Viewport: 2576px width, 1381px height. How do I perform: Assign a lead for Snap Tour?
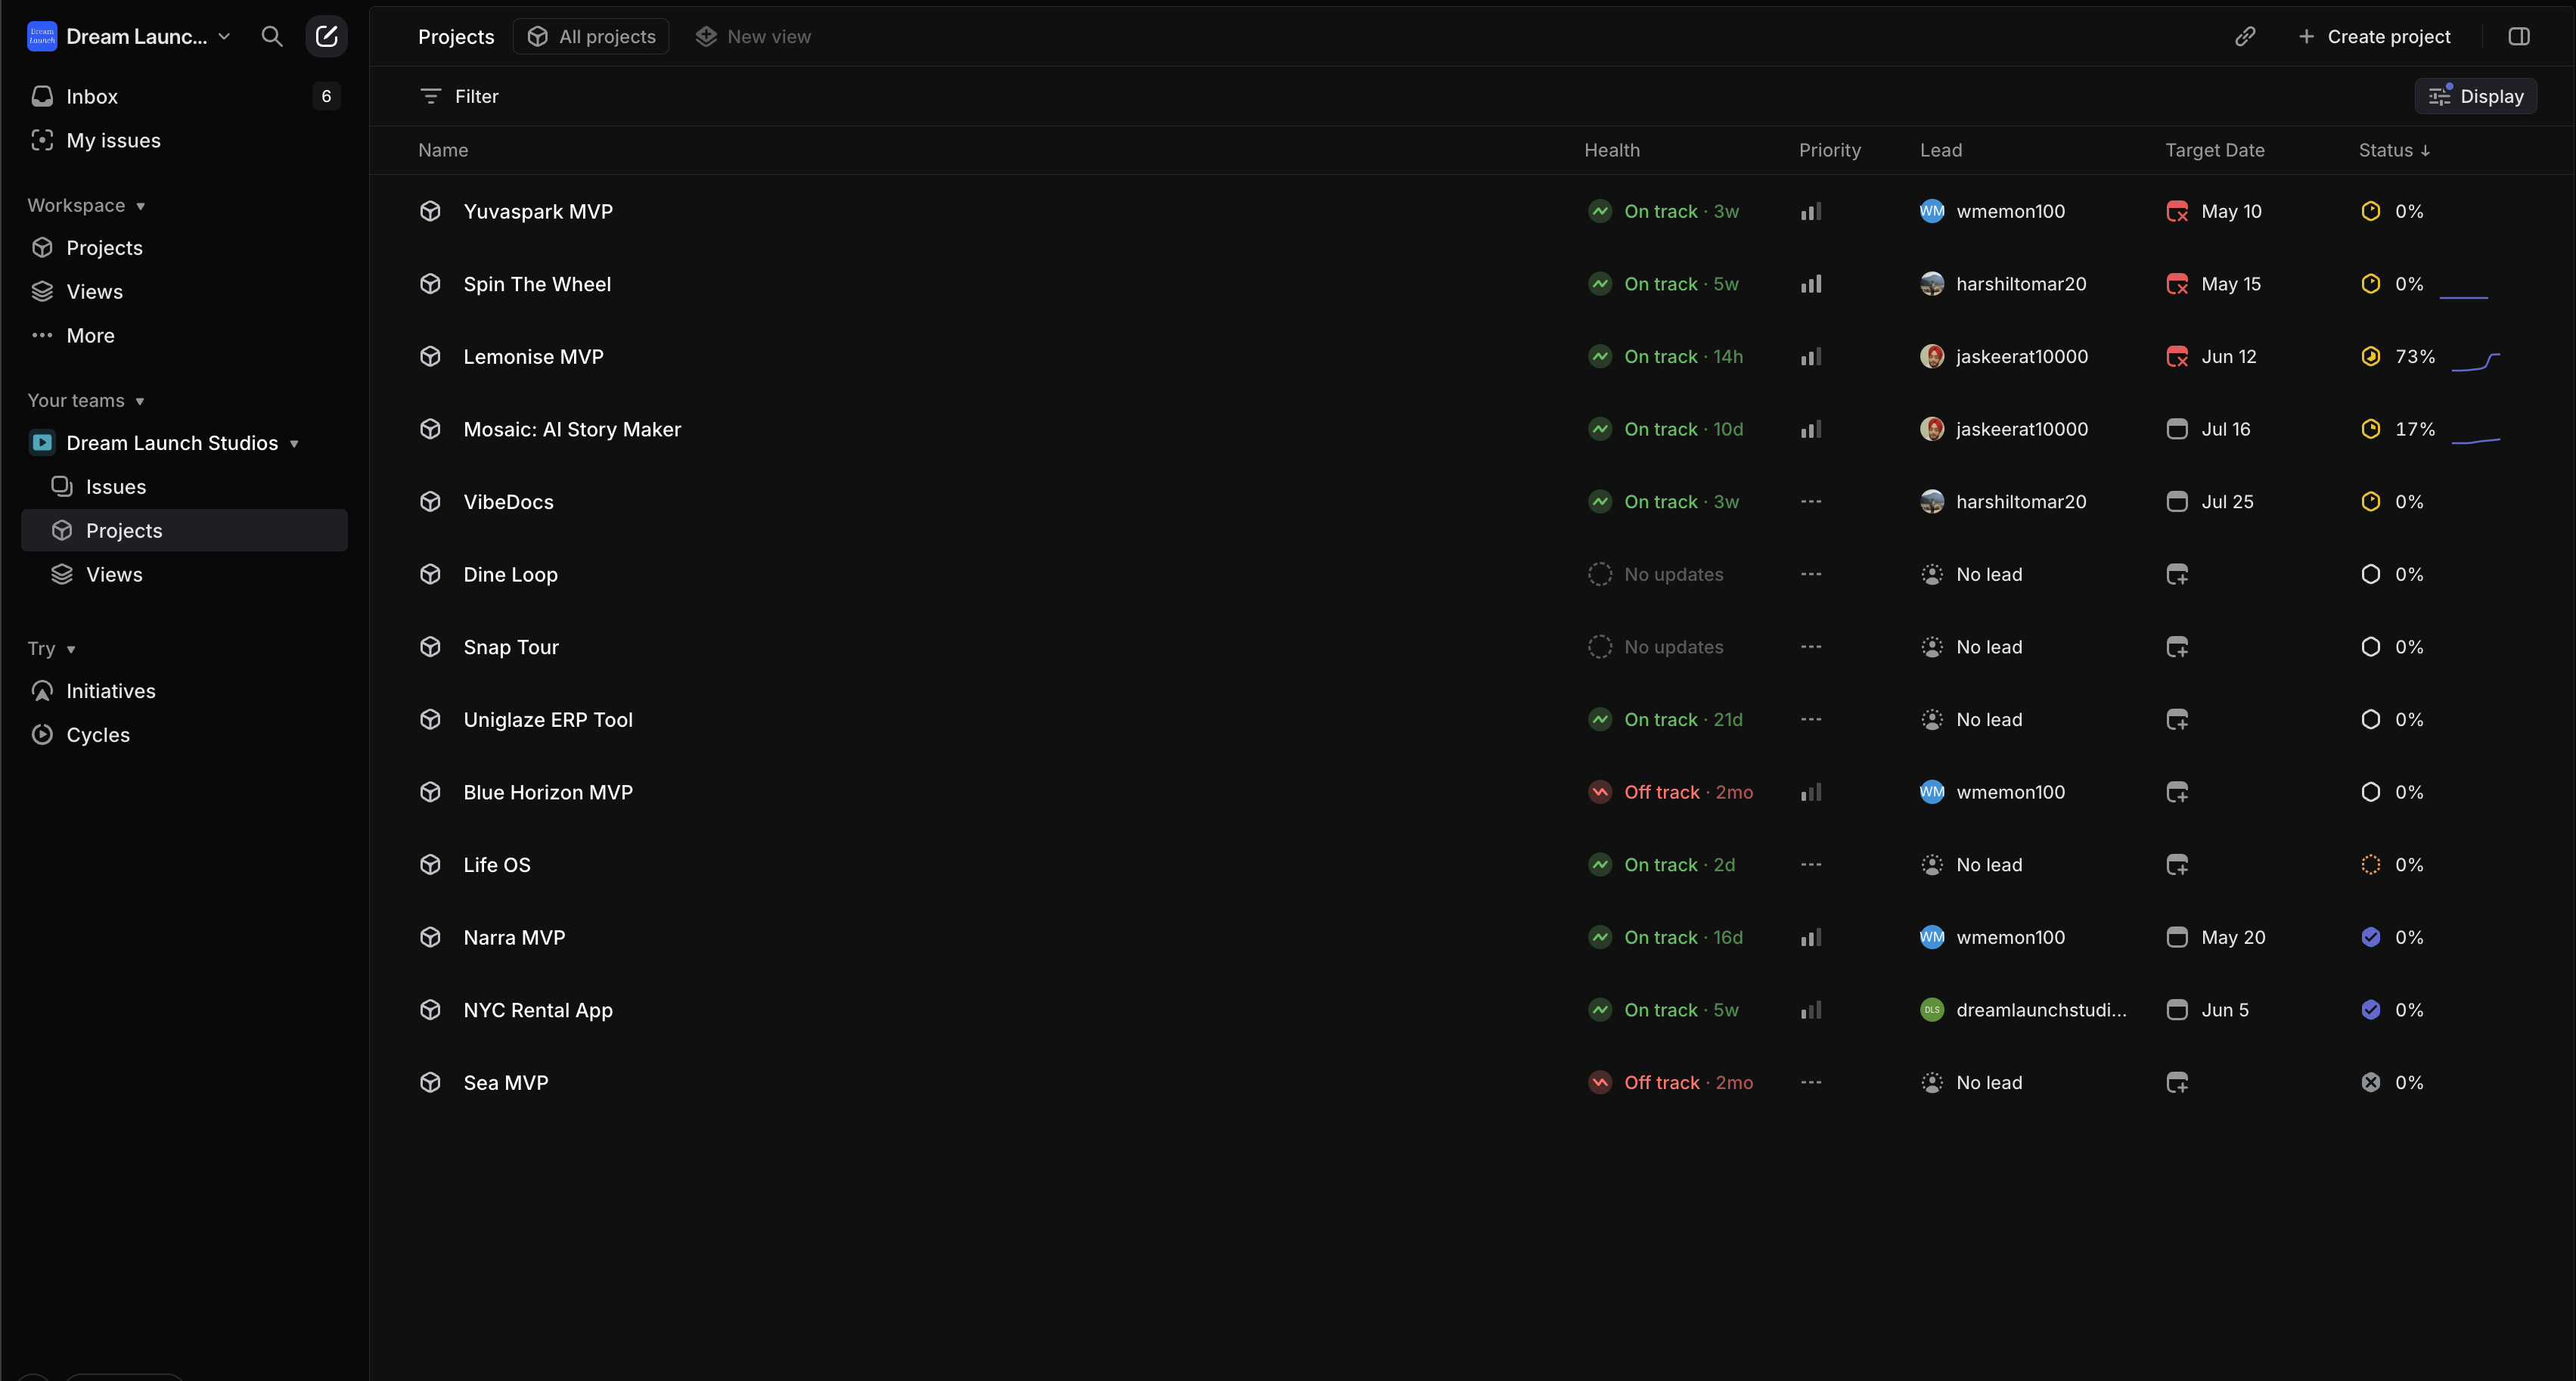pyautogui.click(x=1971, y=647)
